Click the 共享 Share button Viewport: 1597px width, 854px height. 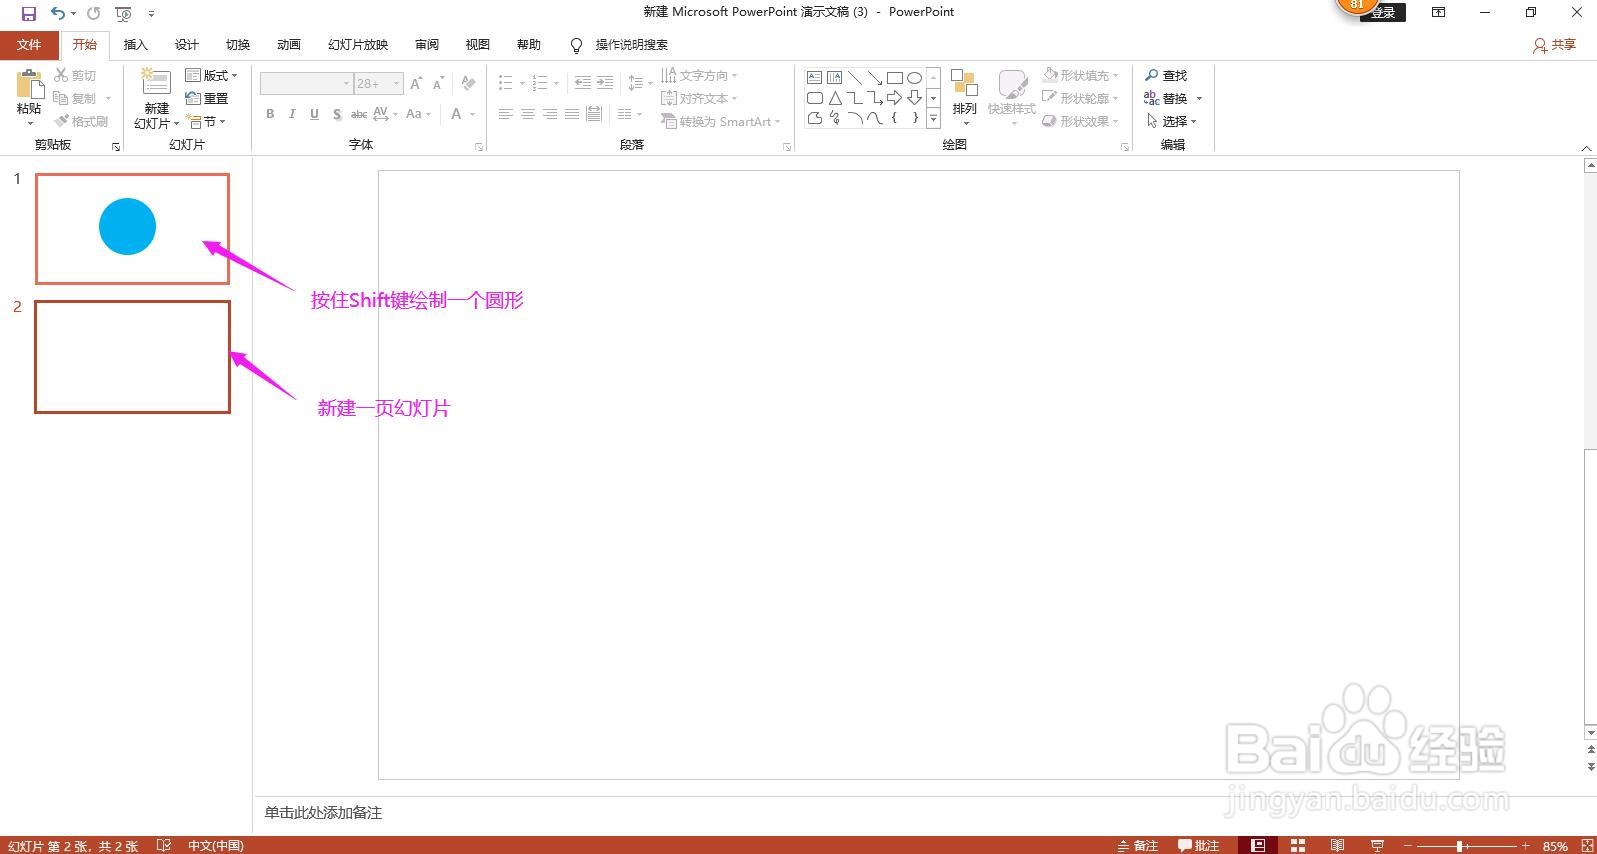1555,45
